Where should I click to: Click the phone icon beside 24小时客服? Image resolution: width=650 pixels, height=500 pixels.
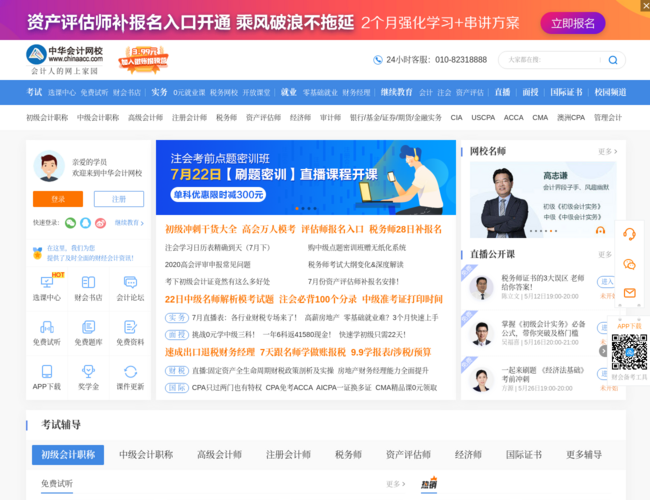(x=377, y=60)
